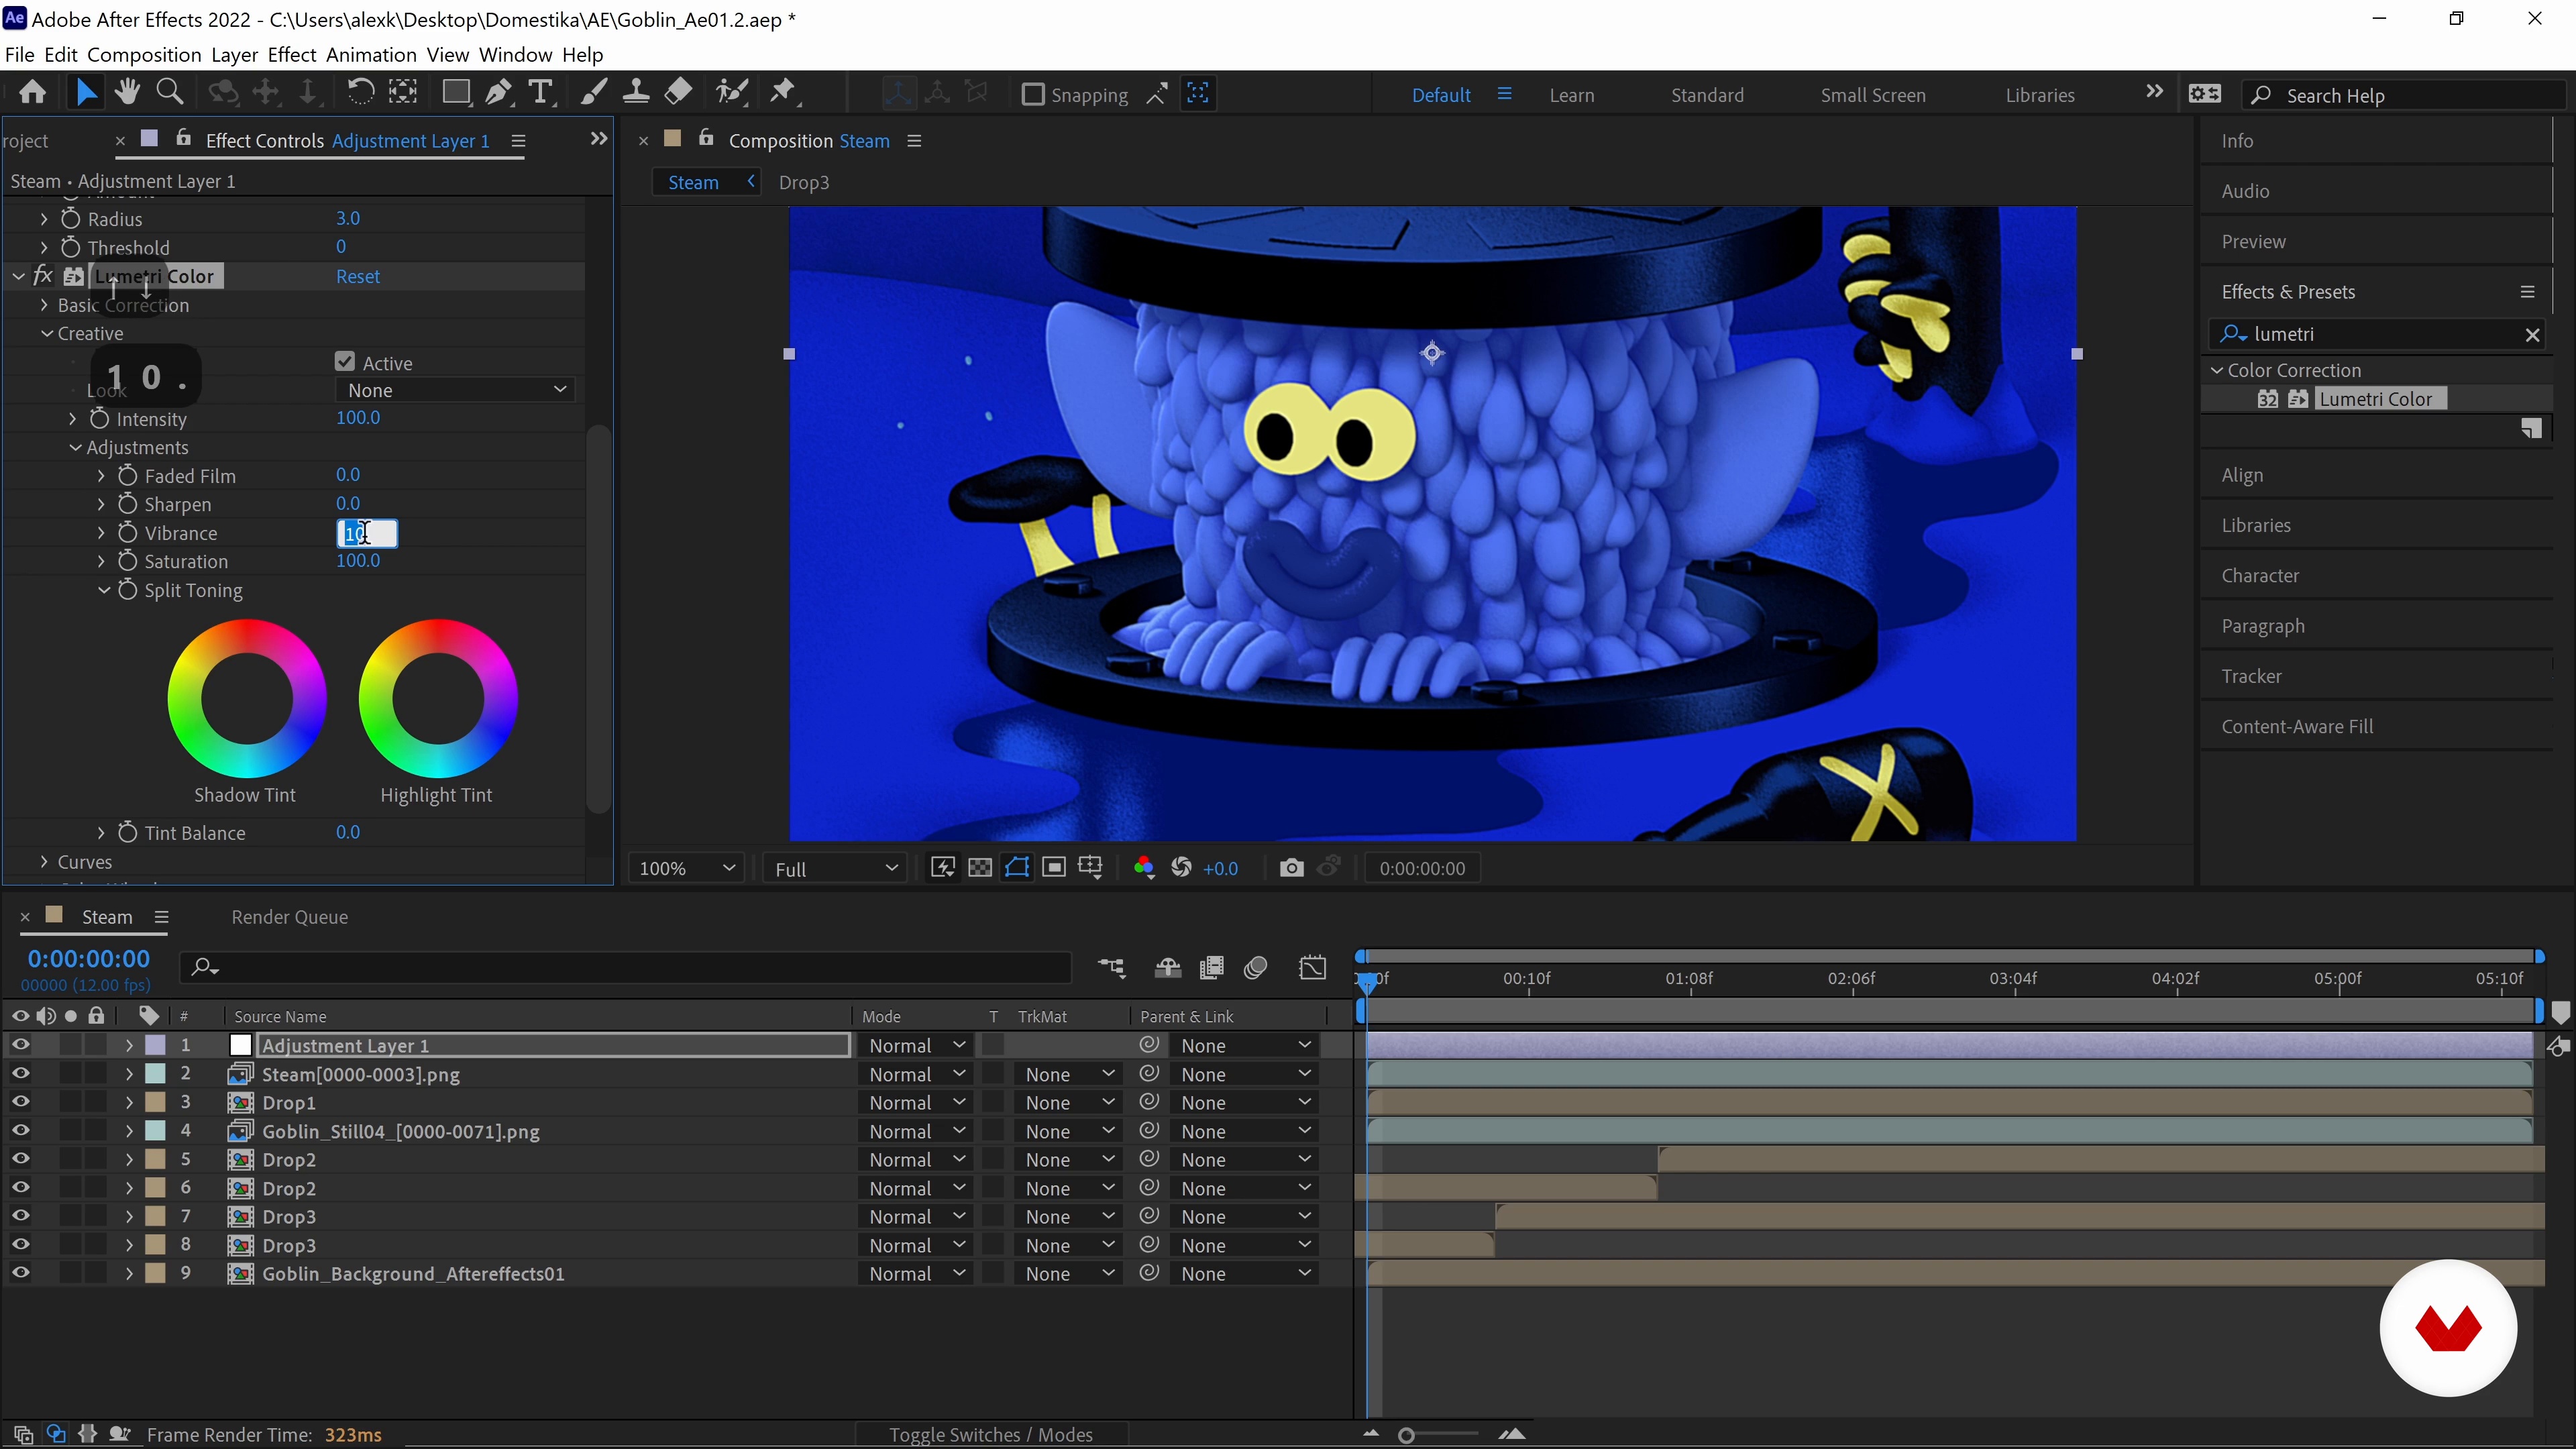Hide Goblin_Still04 layer visibility eye
This screenshot has height=1449, width=2576.
point(20,1131)
